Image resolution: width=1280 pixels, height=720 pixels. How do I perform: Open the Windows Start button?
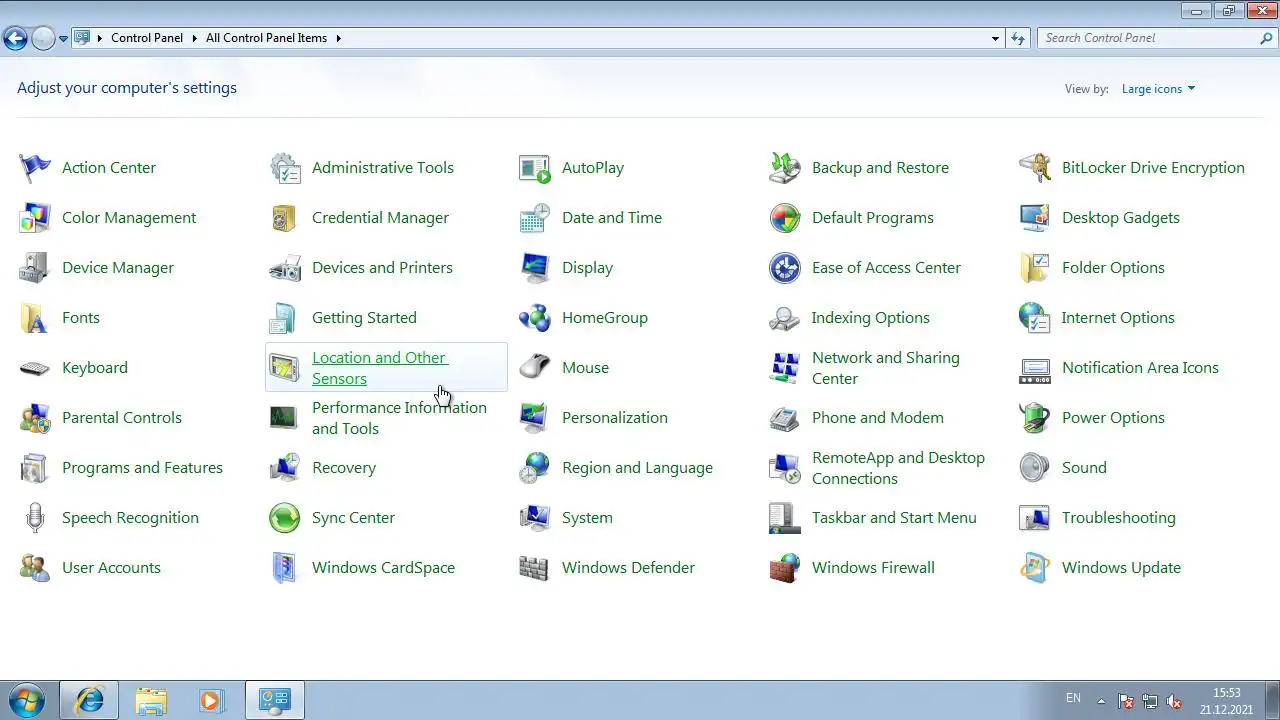(27, 700)
